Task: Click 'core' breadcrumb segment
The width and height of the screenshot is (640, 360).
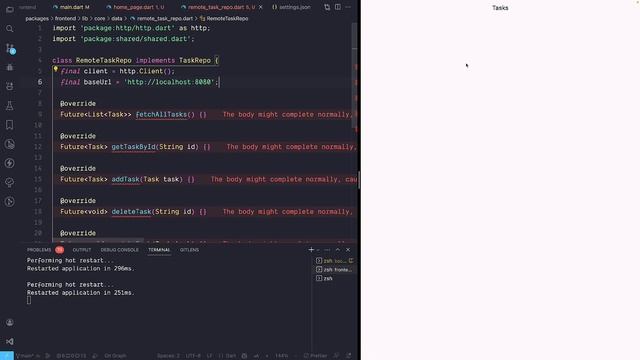Action: point(100,18)
